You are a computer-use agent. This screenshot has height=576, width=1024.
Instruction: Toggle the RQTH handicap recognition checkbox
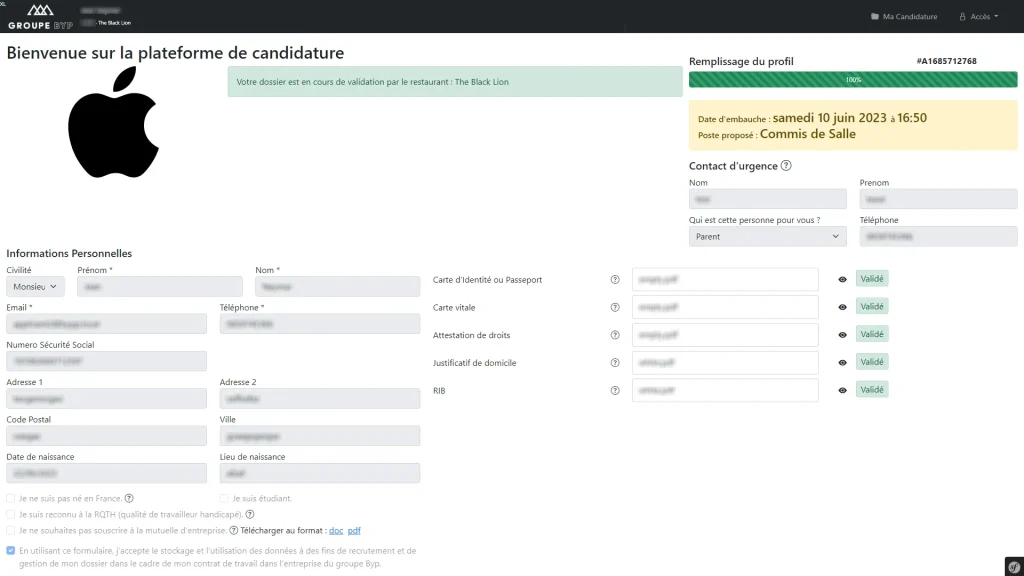[10, 515]
